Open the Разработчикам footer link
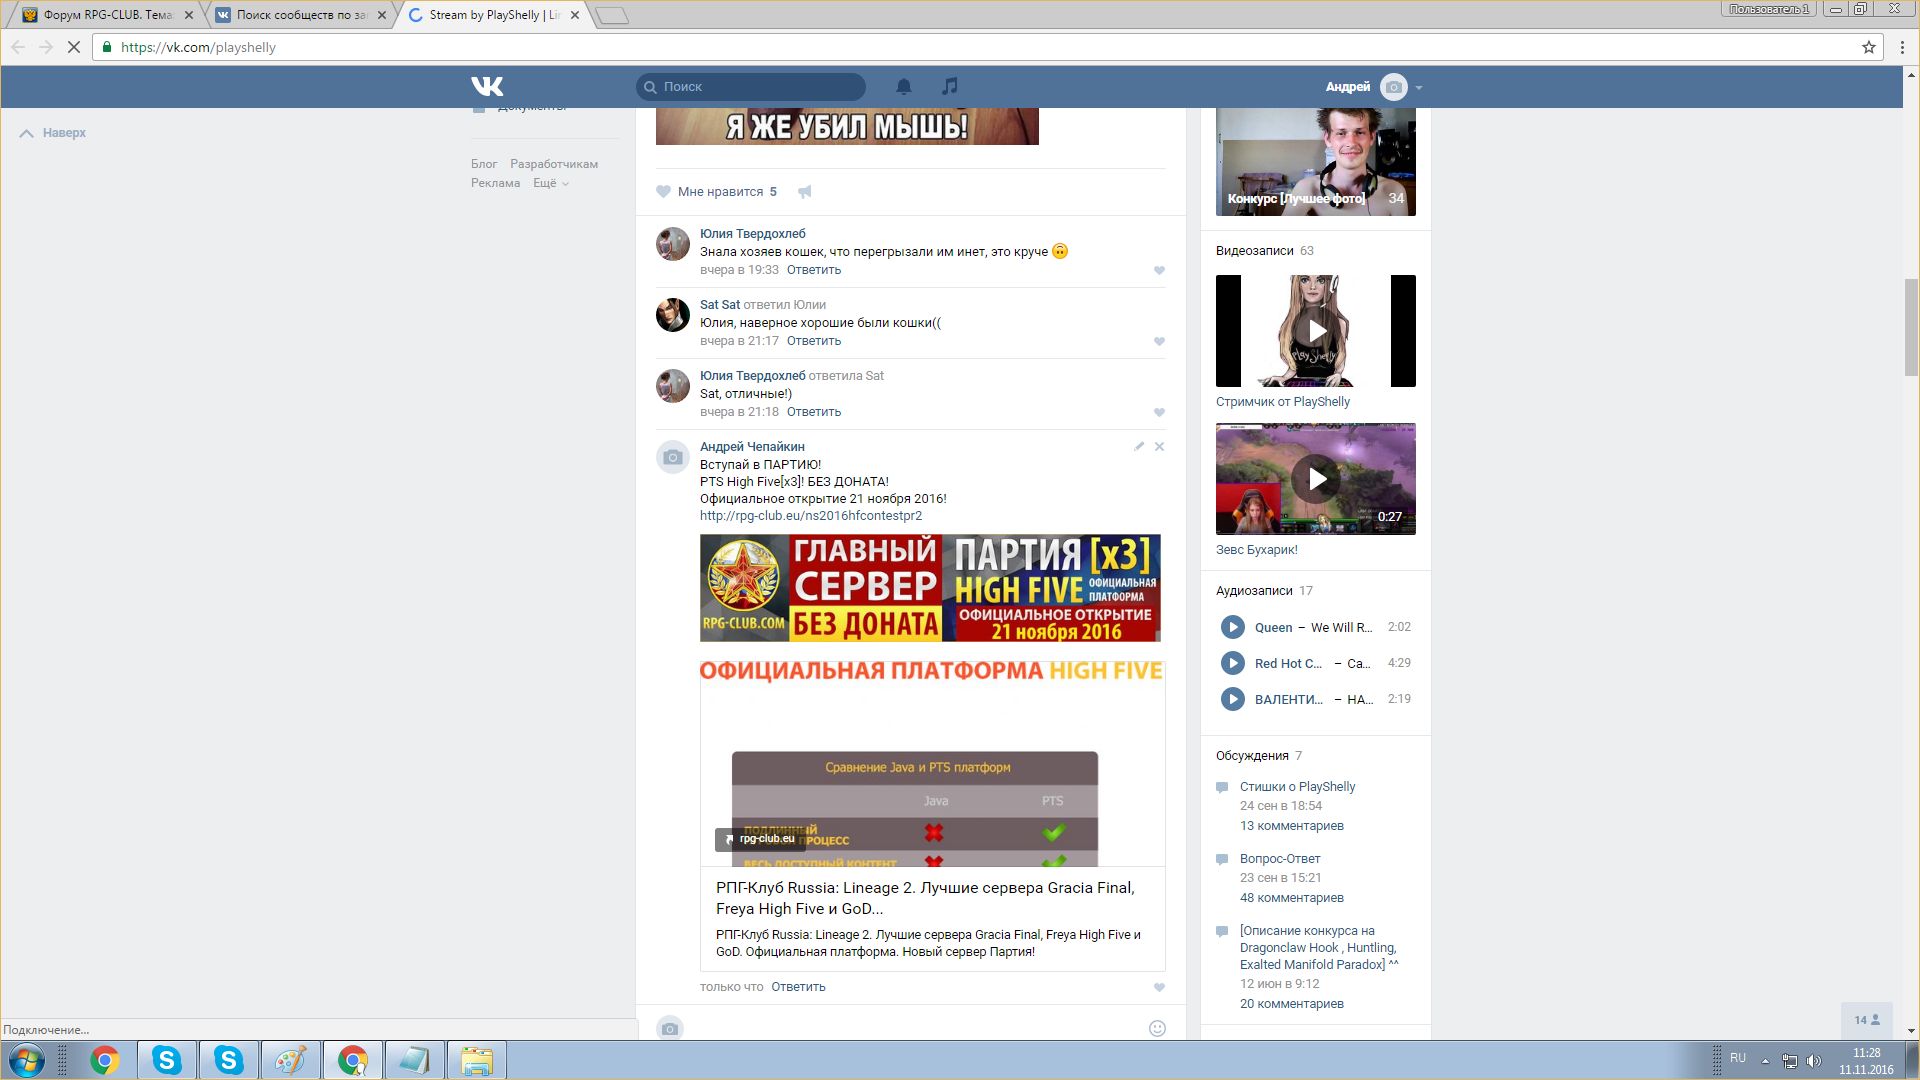 [554, 164]
